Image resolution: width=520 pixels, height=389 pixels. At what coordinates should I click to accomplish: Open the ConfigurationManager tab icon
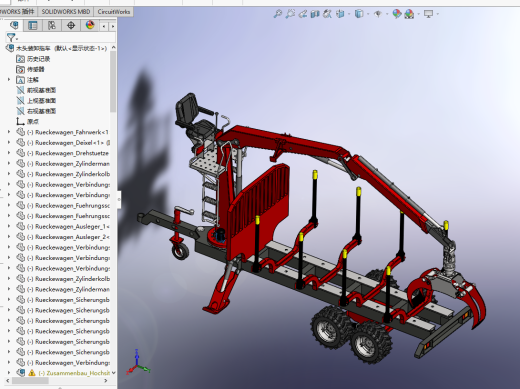(x=52, y=25)
